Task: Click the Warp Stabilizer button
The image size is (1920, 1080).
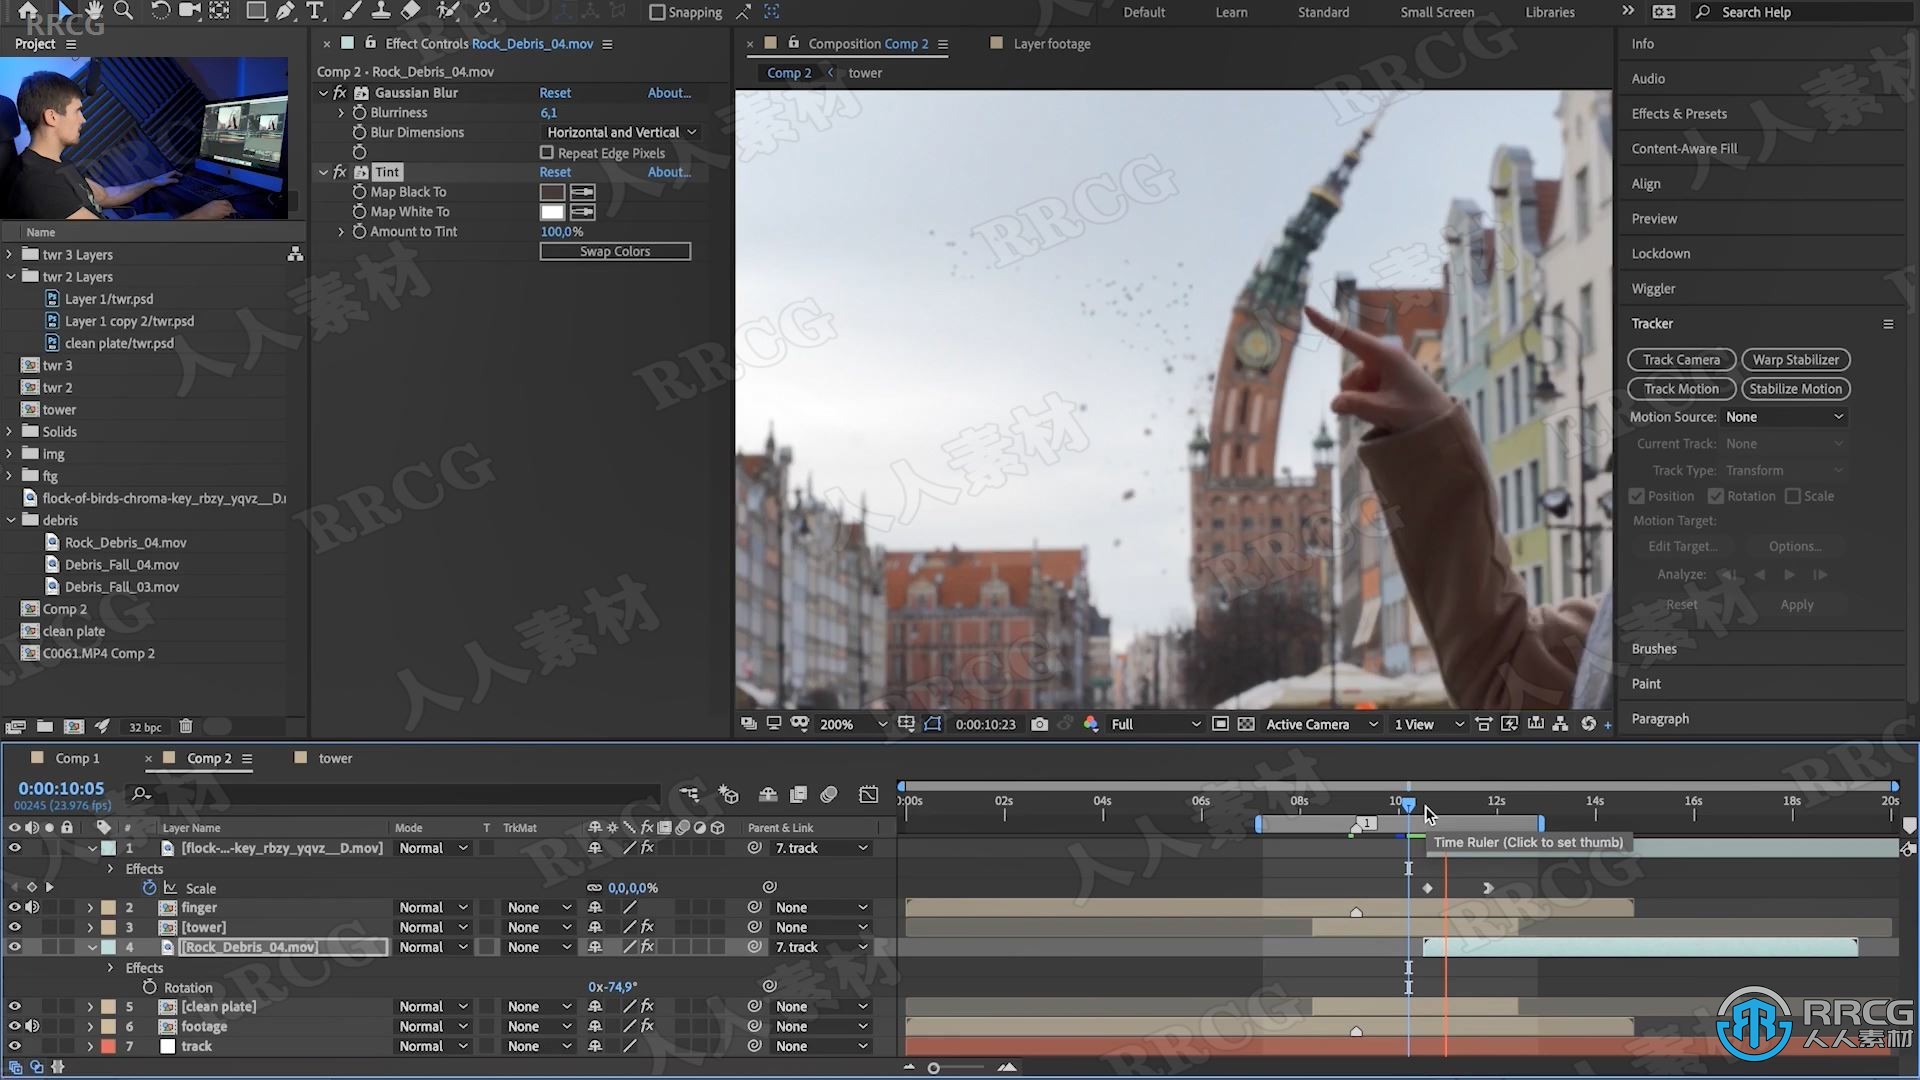Action: (x=1796, y=359)
